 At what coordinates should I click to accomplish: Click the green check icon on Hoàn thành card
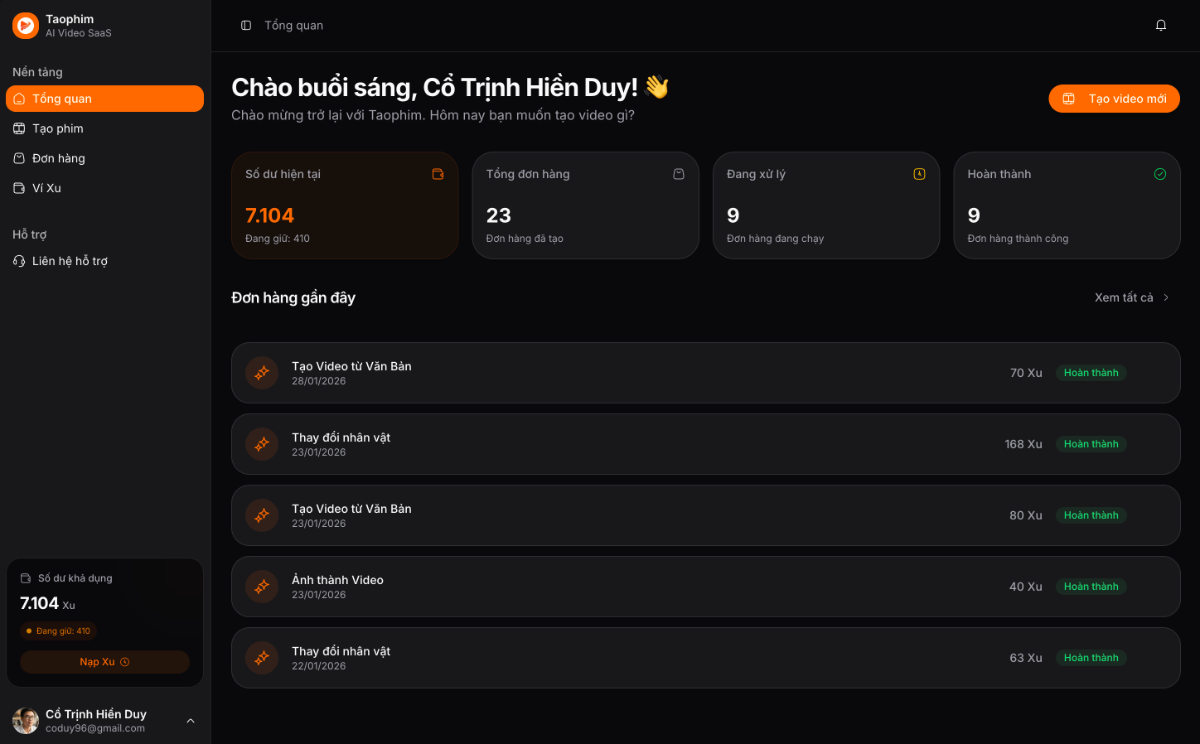(x=1160, y=173)
